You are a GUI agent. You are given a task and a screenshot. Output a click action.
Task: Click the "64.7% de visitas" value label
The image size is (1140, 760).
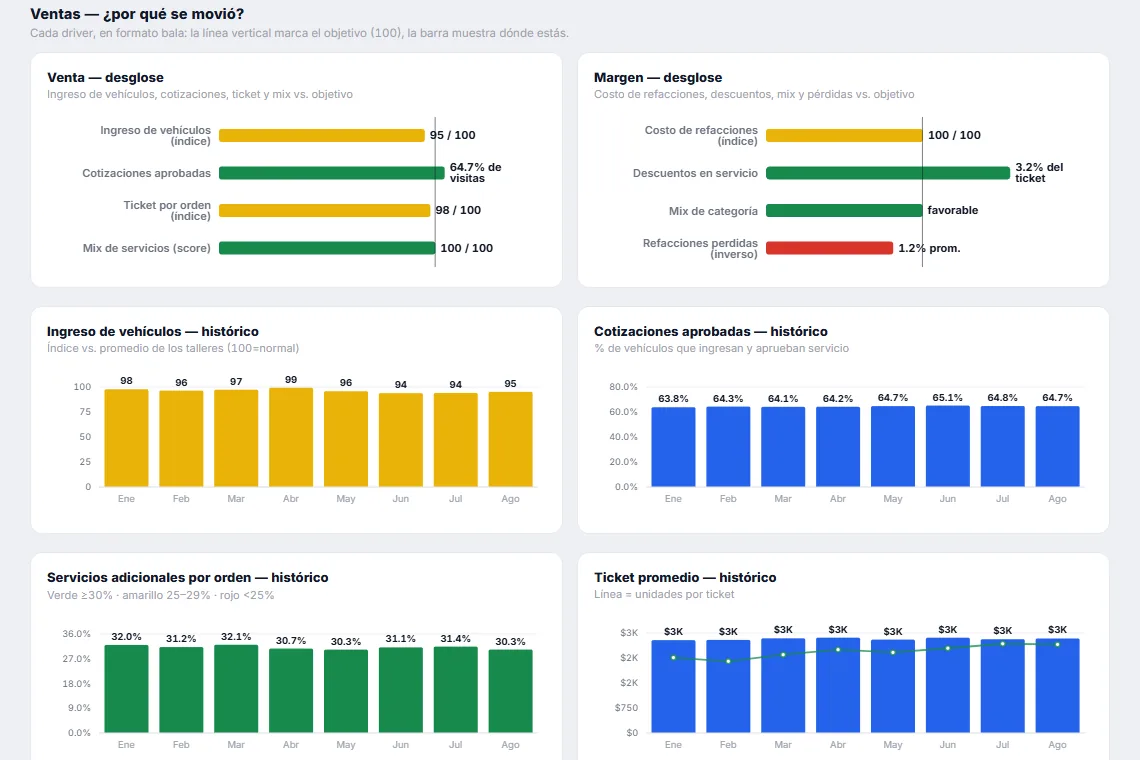(475, 173)
